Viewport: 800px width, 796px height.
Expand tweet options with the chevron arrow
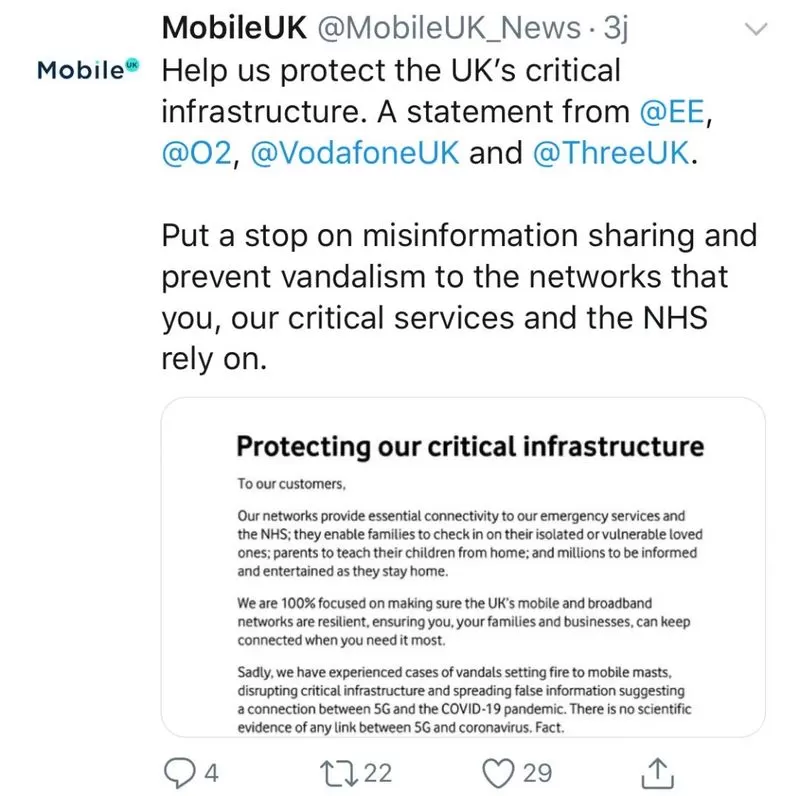click(756, 28)
